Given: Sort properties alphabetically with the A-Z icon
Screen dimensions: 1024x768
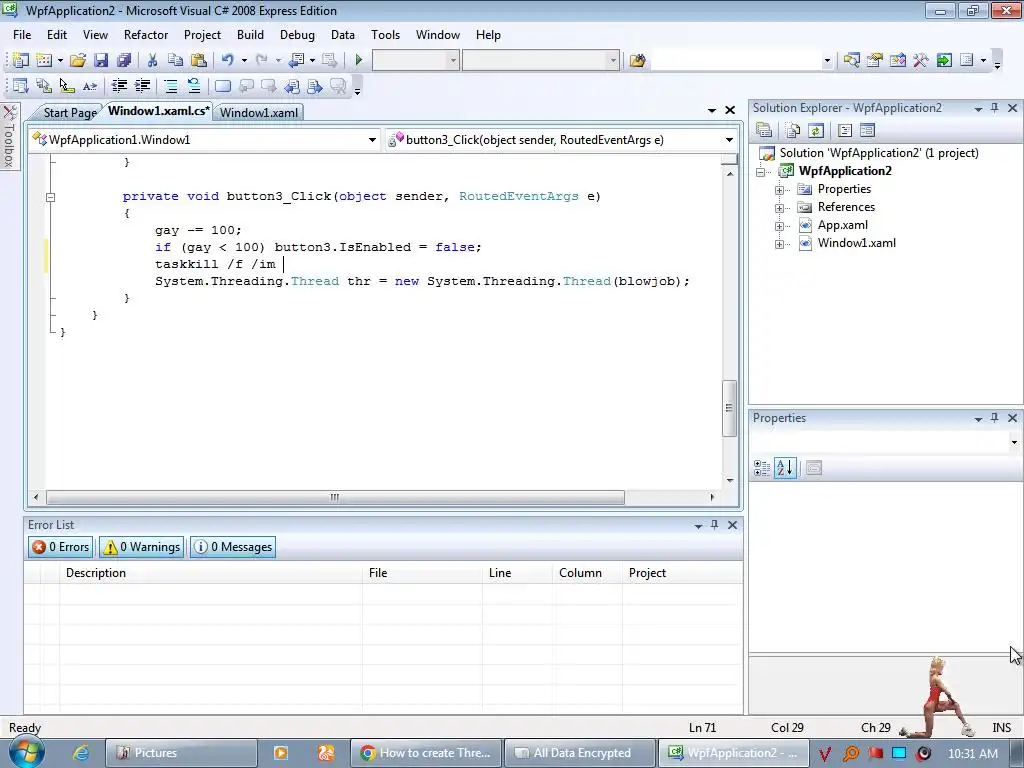Looking at the screenshot, I should [x=785, y=468].
